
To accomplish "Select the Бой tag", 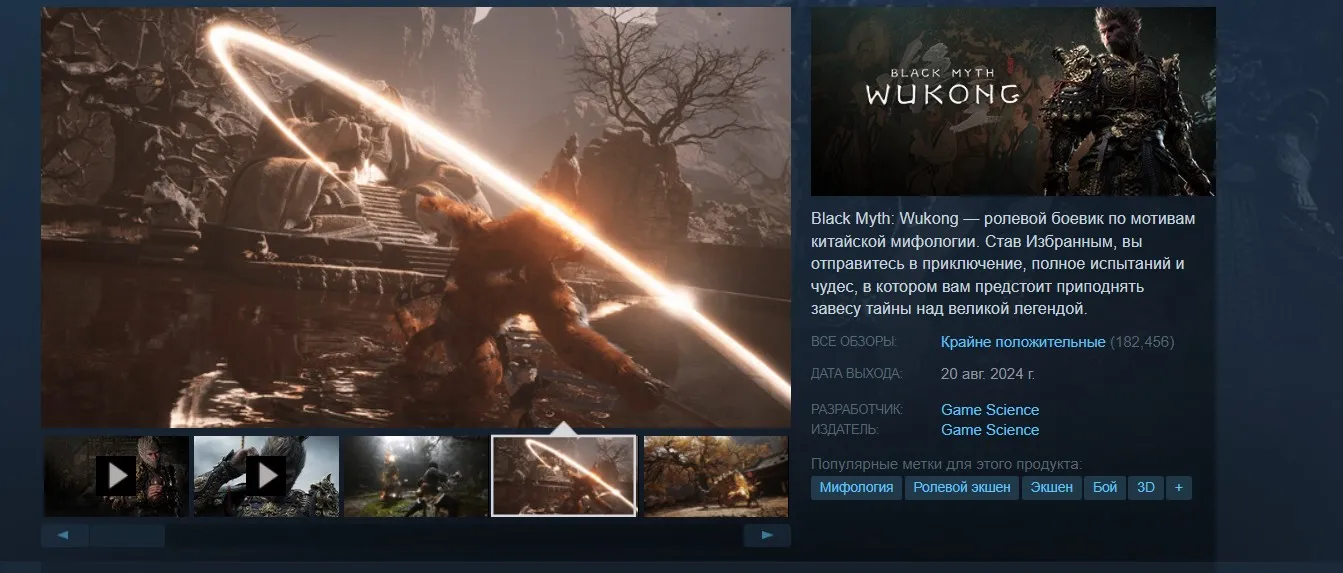I will [1105, 488].
